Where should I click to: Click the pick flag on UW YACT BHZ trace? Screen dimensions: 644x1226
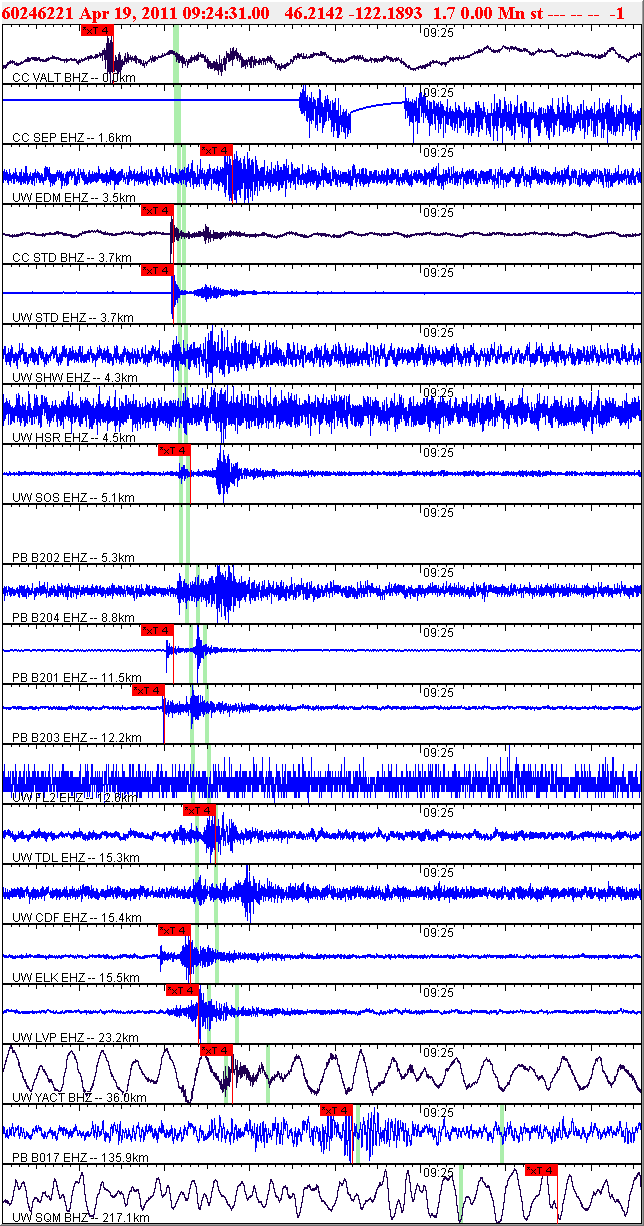216,1050
